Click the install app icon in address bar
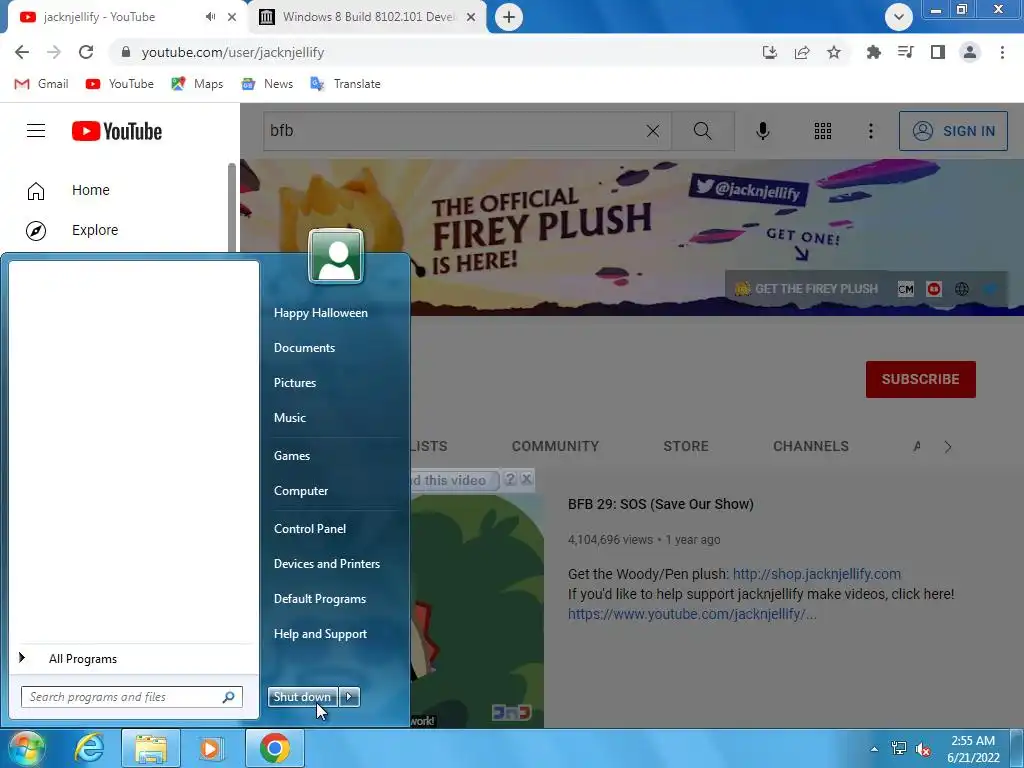This screenshot has height=768, width=1024. tap(770, 52)
